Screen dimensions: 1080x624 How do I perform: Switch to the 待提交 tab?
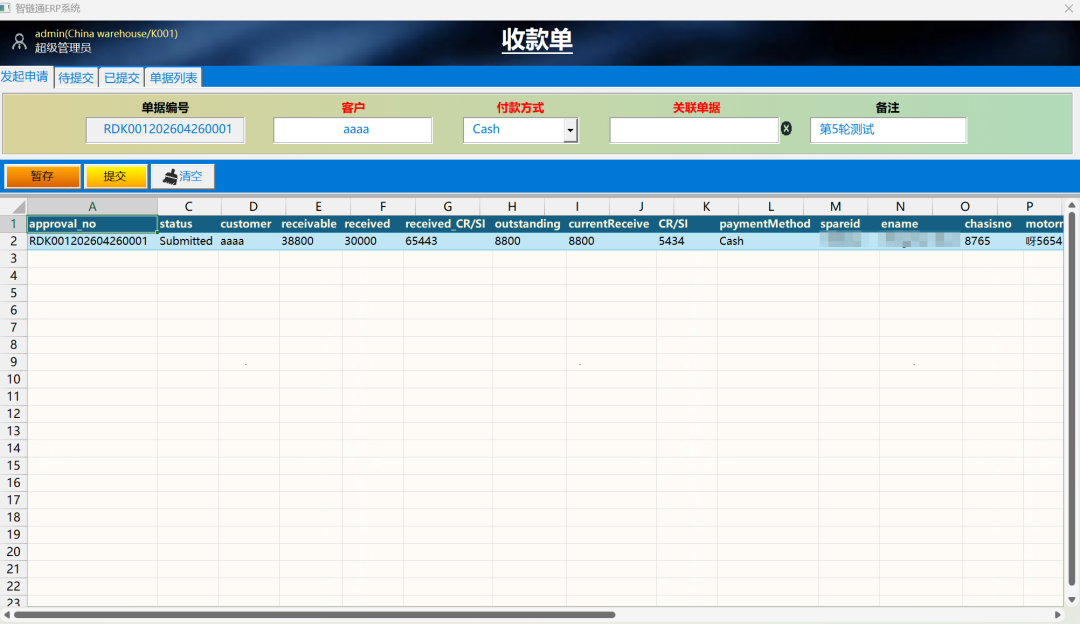coord(76,78)
